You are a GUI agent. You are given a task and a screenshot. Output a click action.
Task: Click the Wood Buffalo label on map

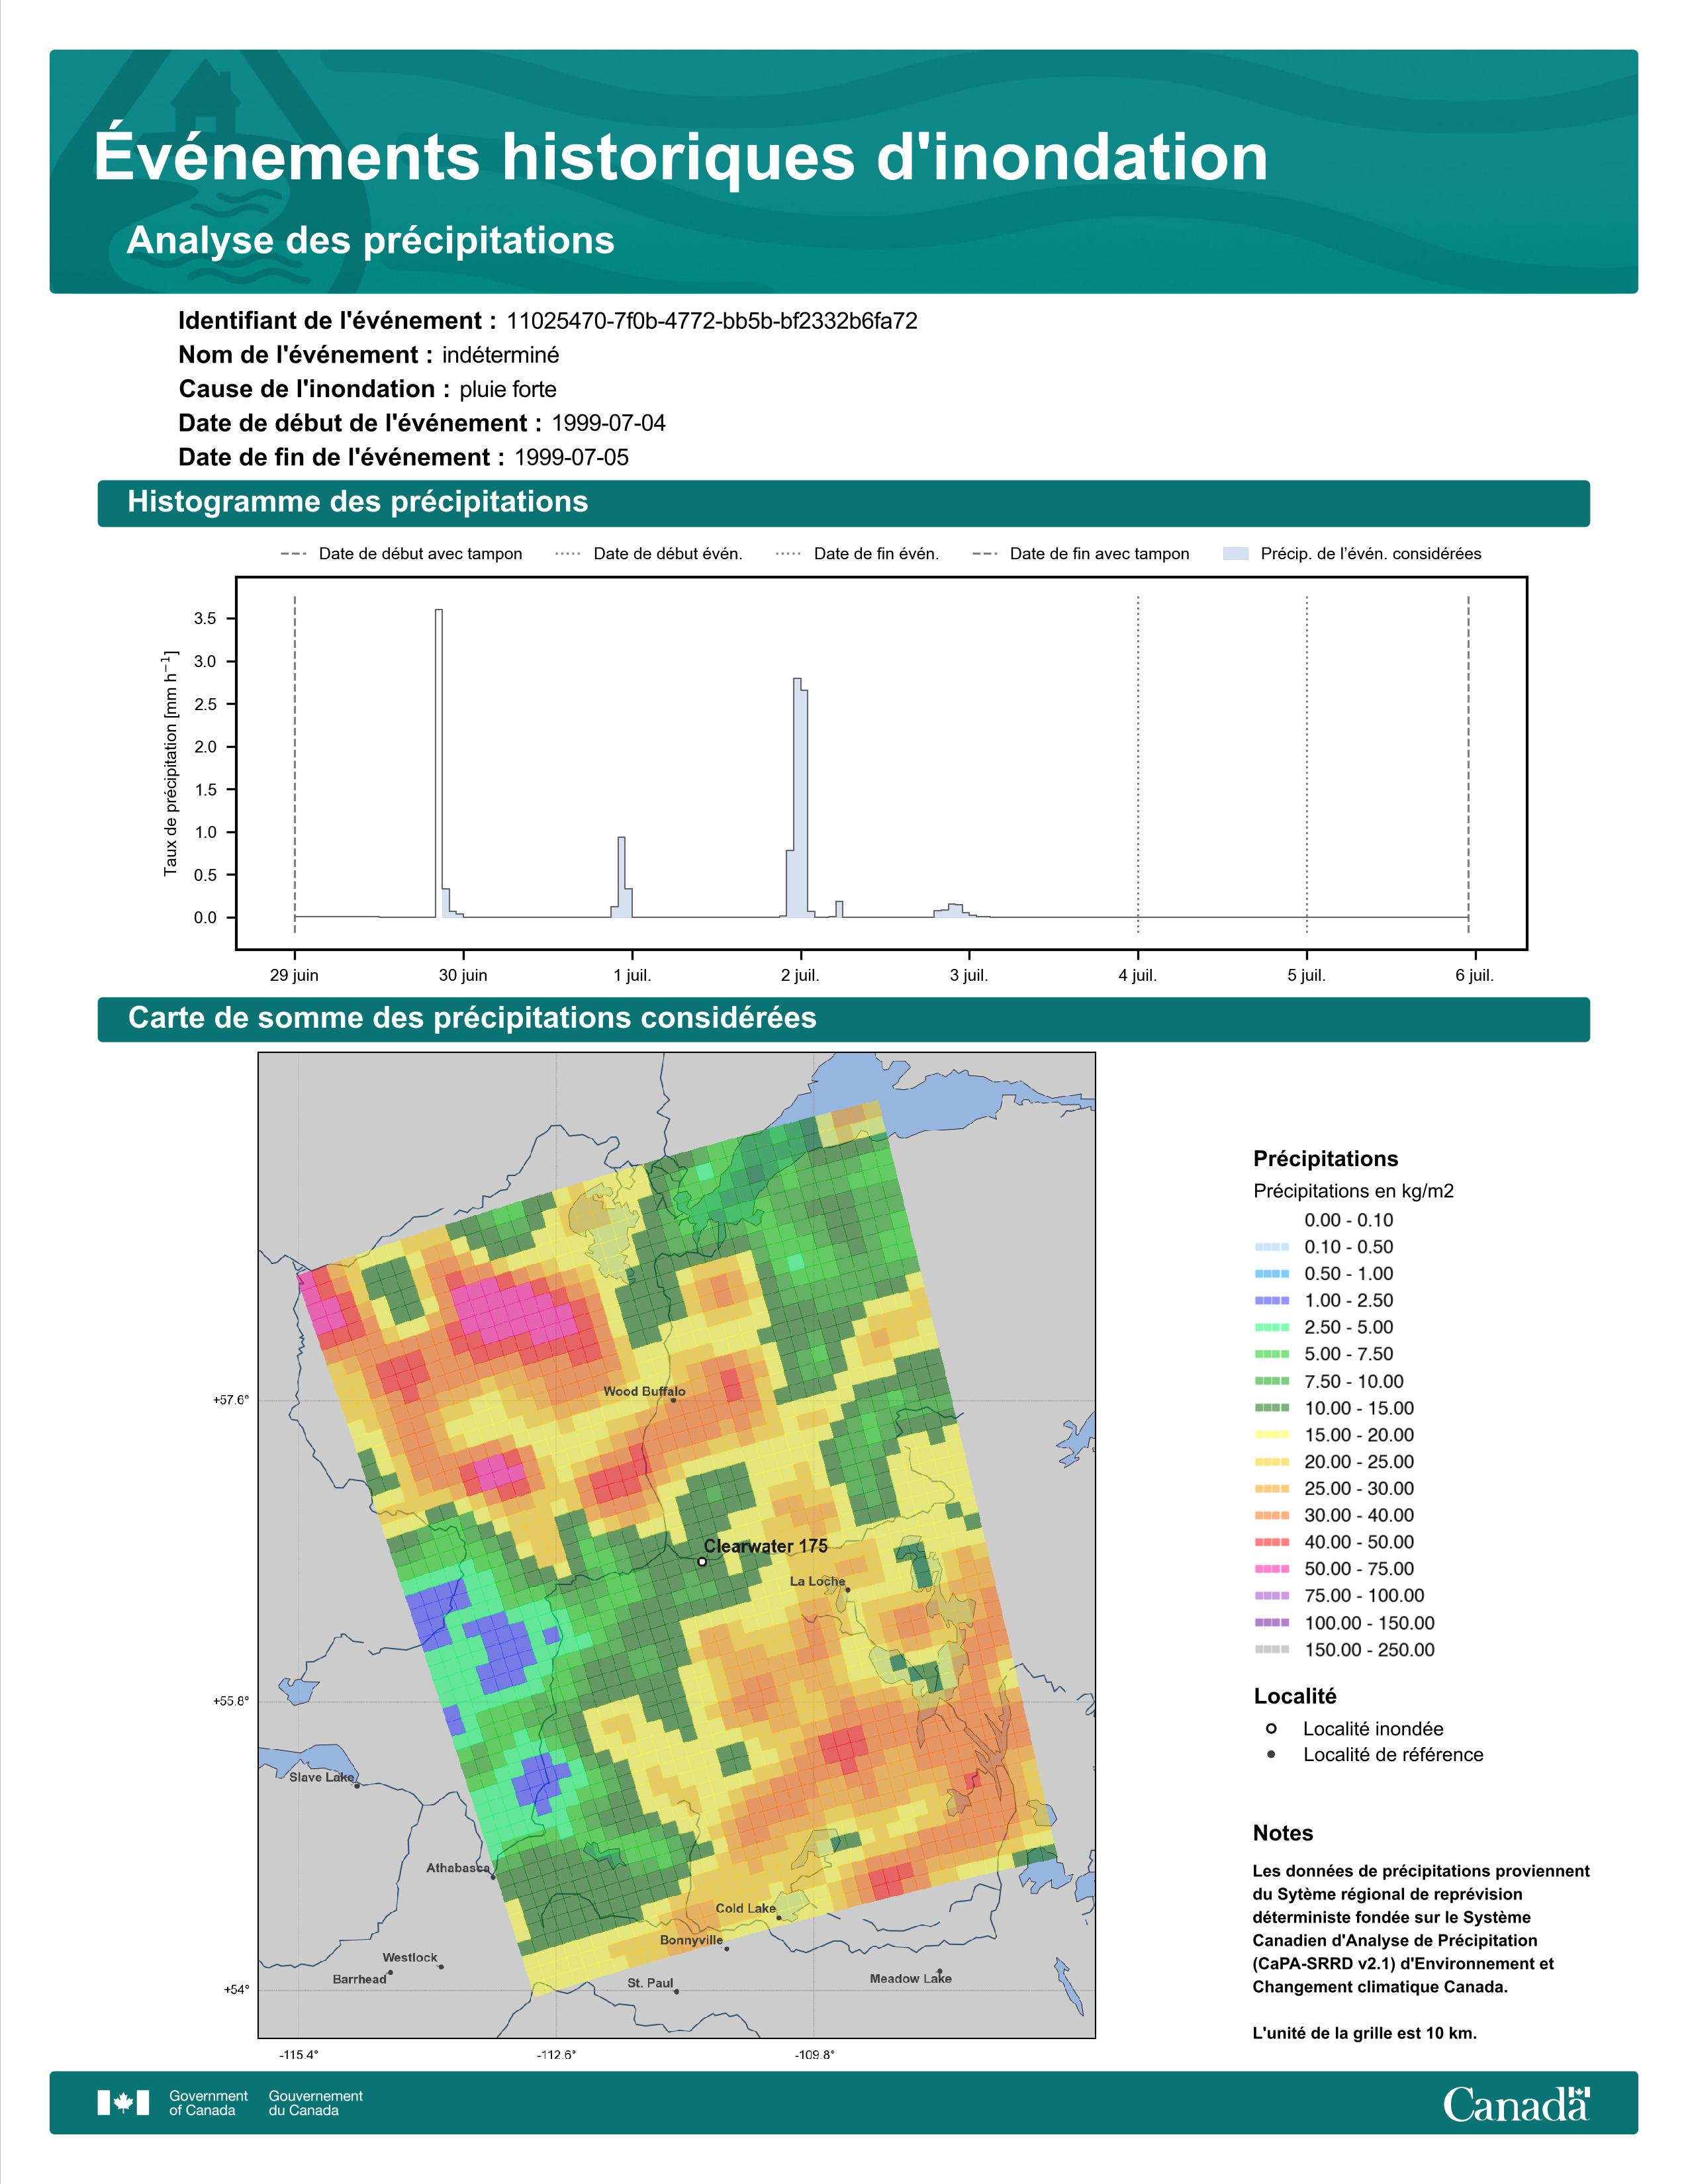point(644,1391)
